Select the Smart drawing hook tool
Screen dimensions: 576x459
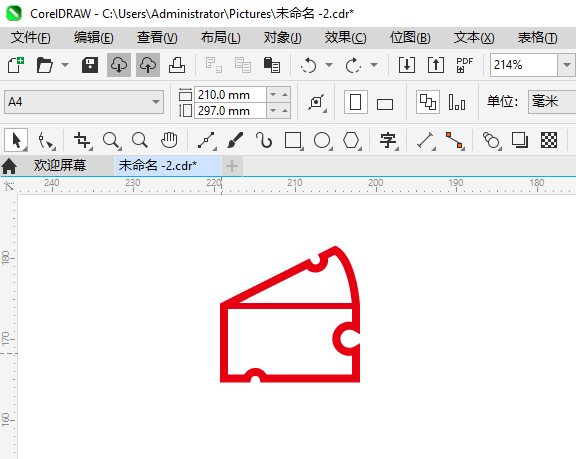pyautogui.click(x=264, y=140)
